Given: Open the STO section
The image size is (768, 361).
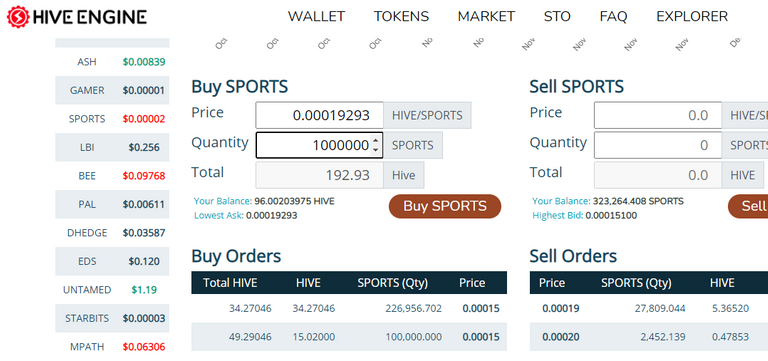Looking at the screenshot, I should pos(557,17).
